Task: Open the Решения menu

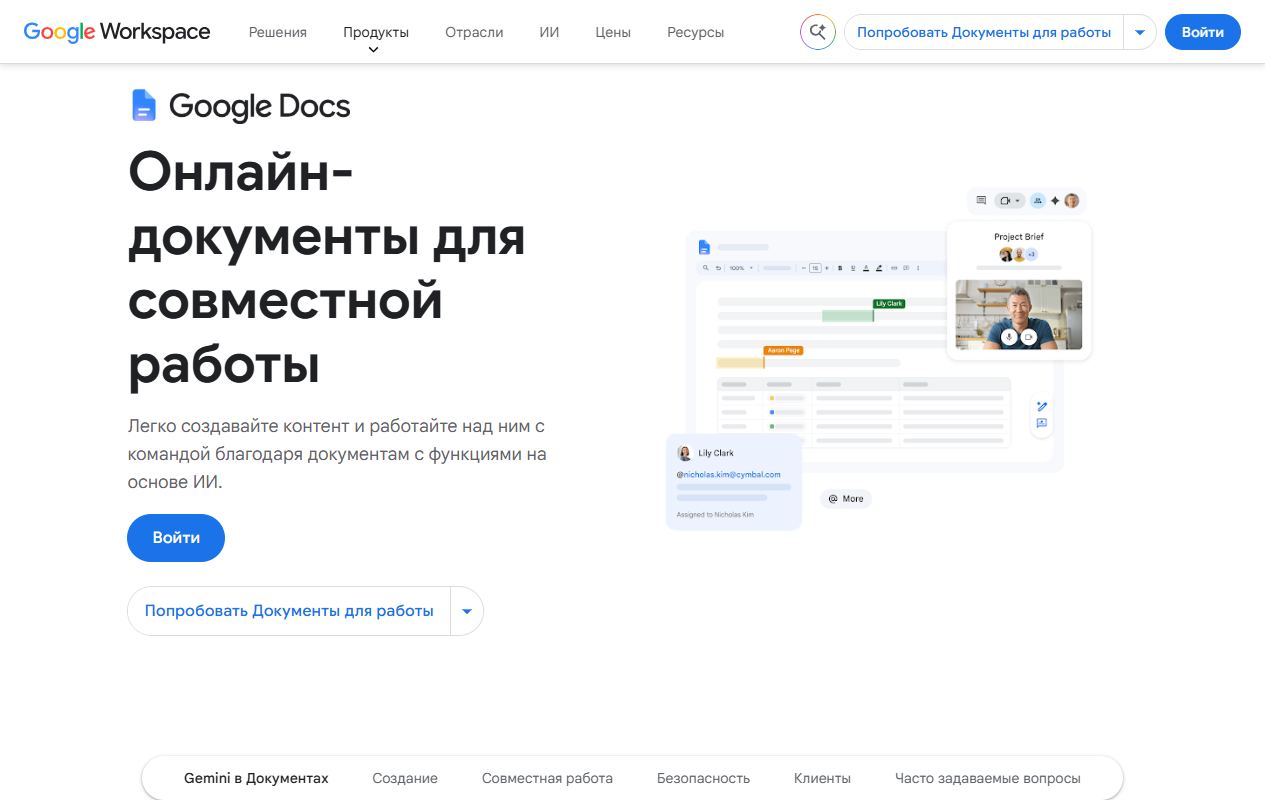Action: click(278, 32)
